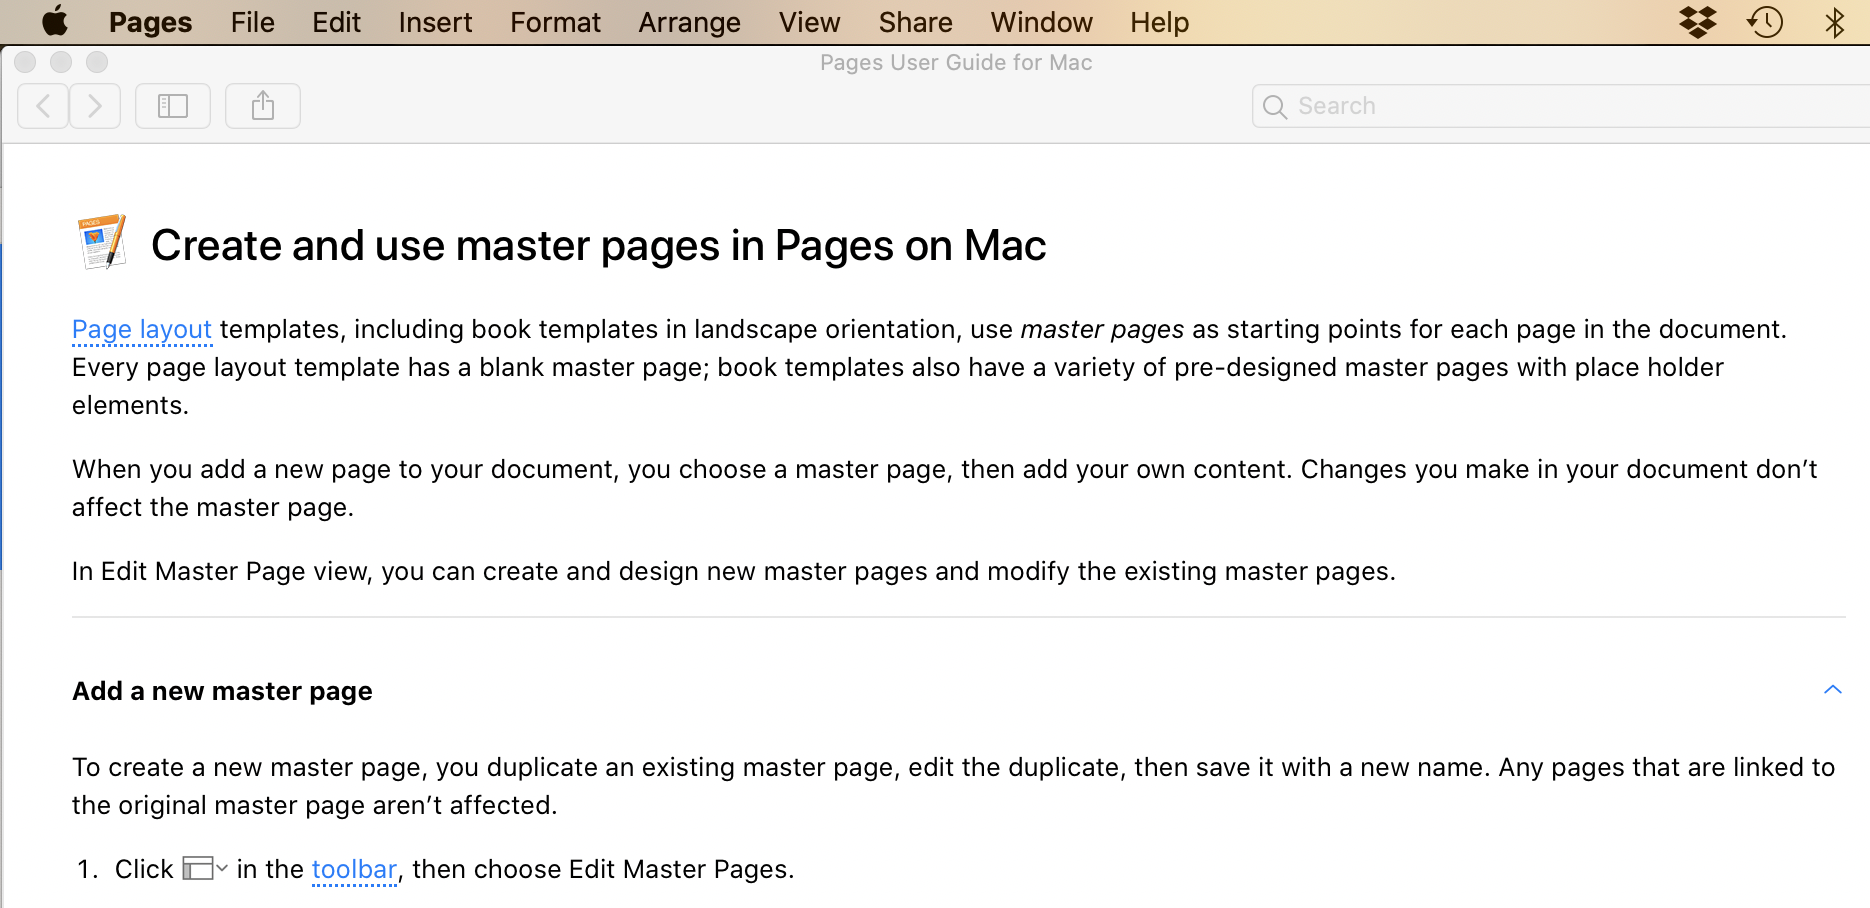Open the Pages application menu
Viewport: 1870px width, 908px height.
tap(150, 22)
